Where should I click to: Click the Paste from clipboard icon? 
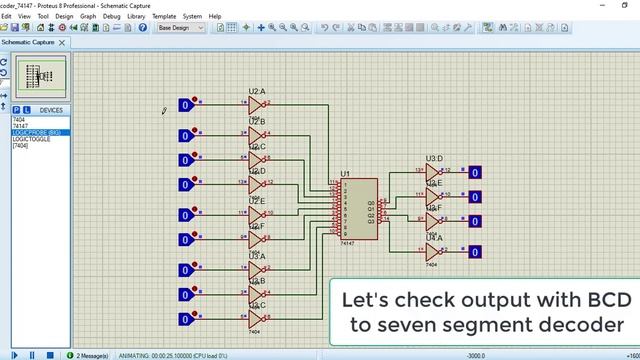(373, 27)
